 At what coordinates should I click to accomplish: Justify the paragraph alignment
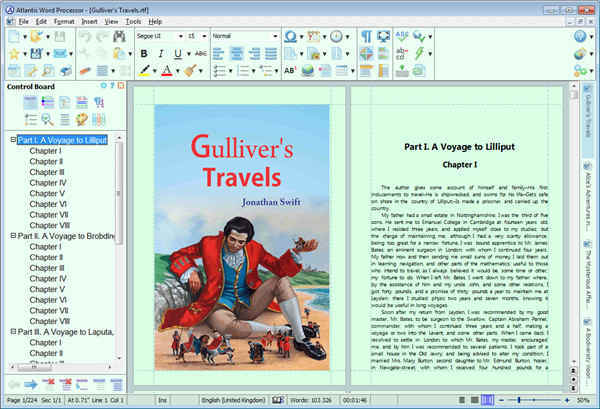[271, 54]
